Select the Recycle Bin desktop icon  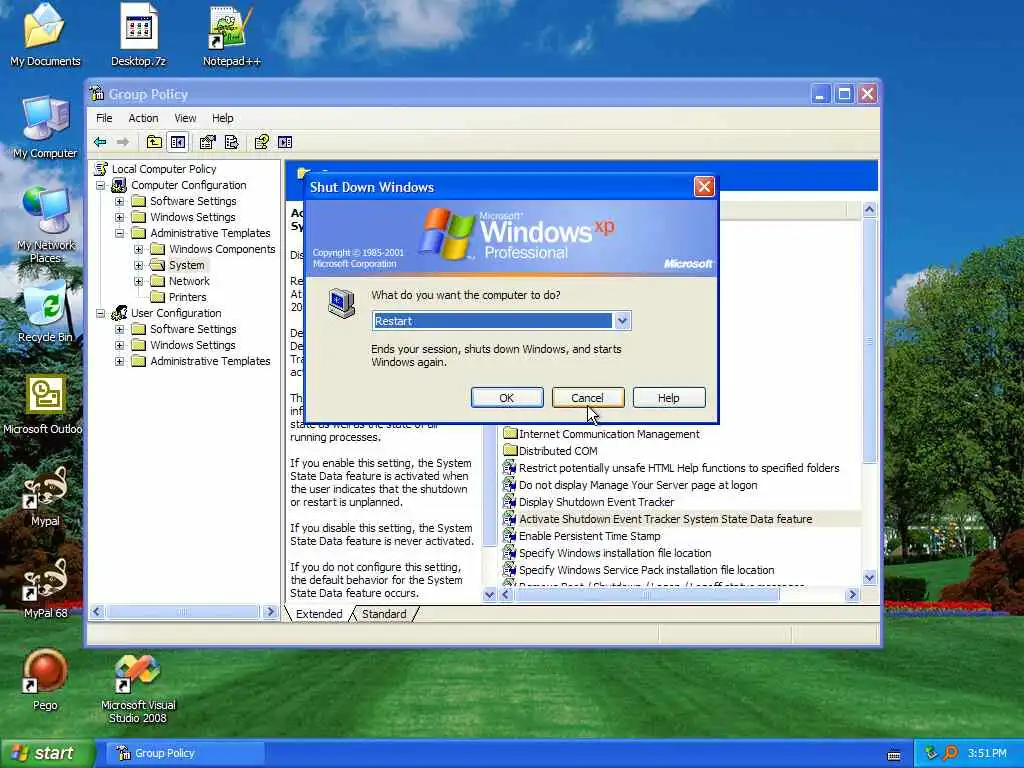(x=45, y=312)
